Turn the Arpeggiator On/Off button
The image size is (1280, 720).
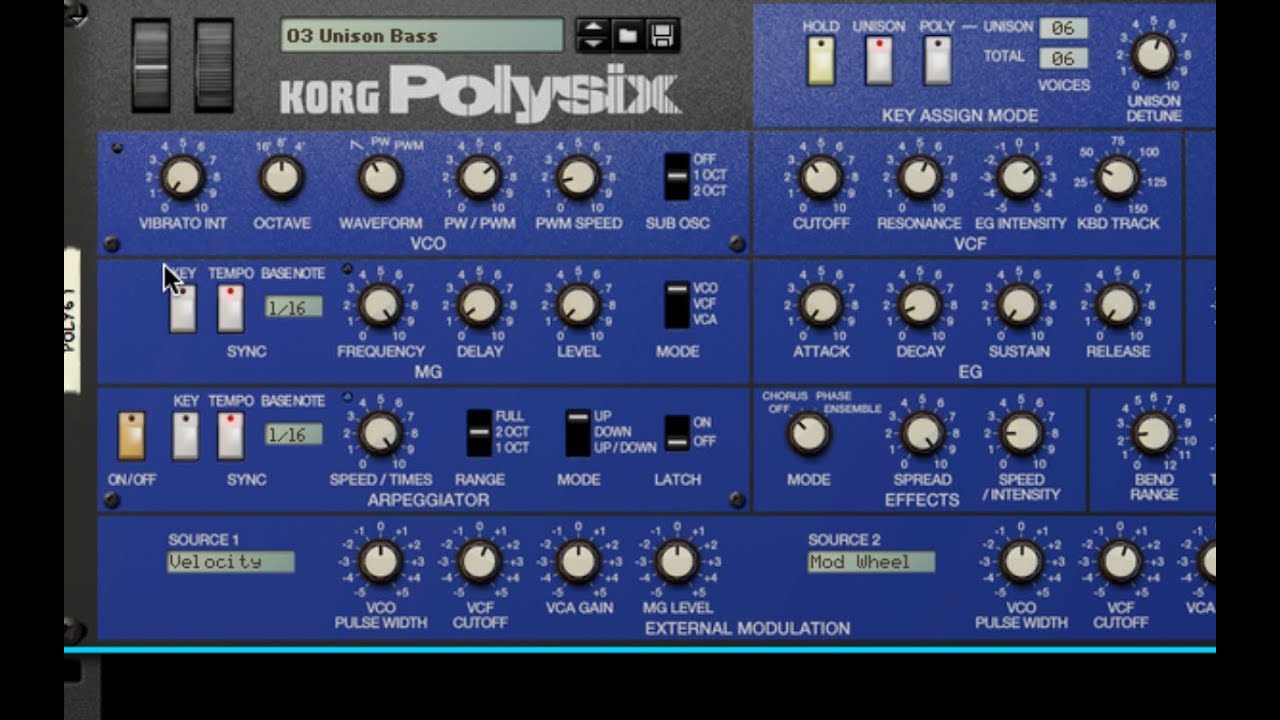pyautogui.click(x=132, y=435)
